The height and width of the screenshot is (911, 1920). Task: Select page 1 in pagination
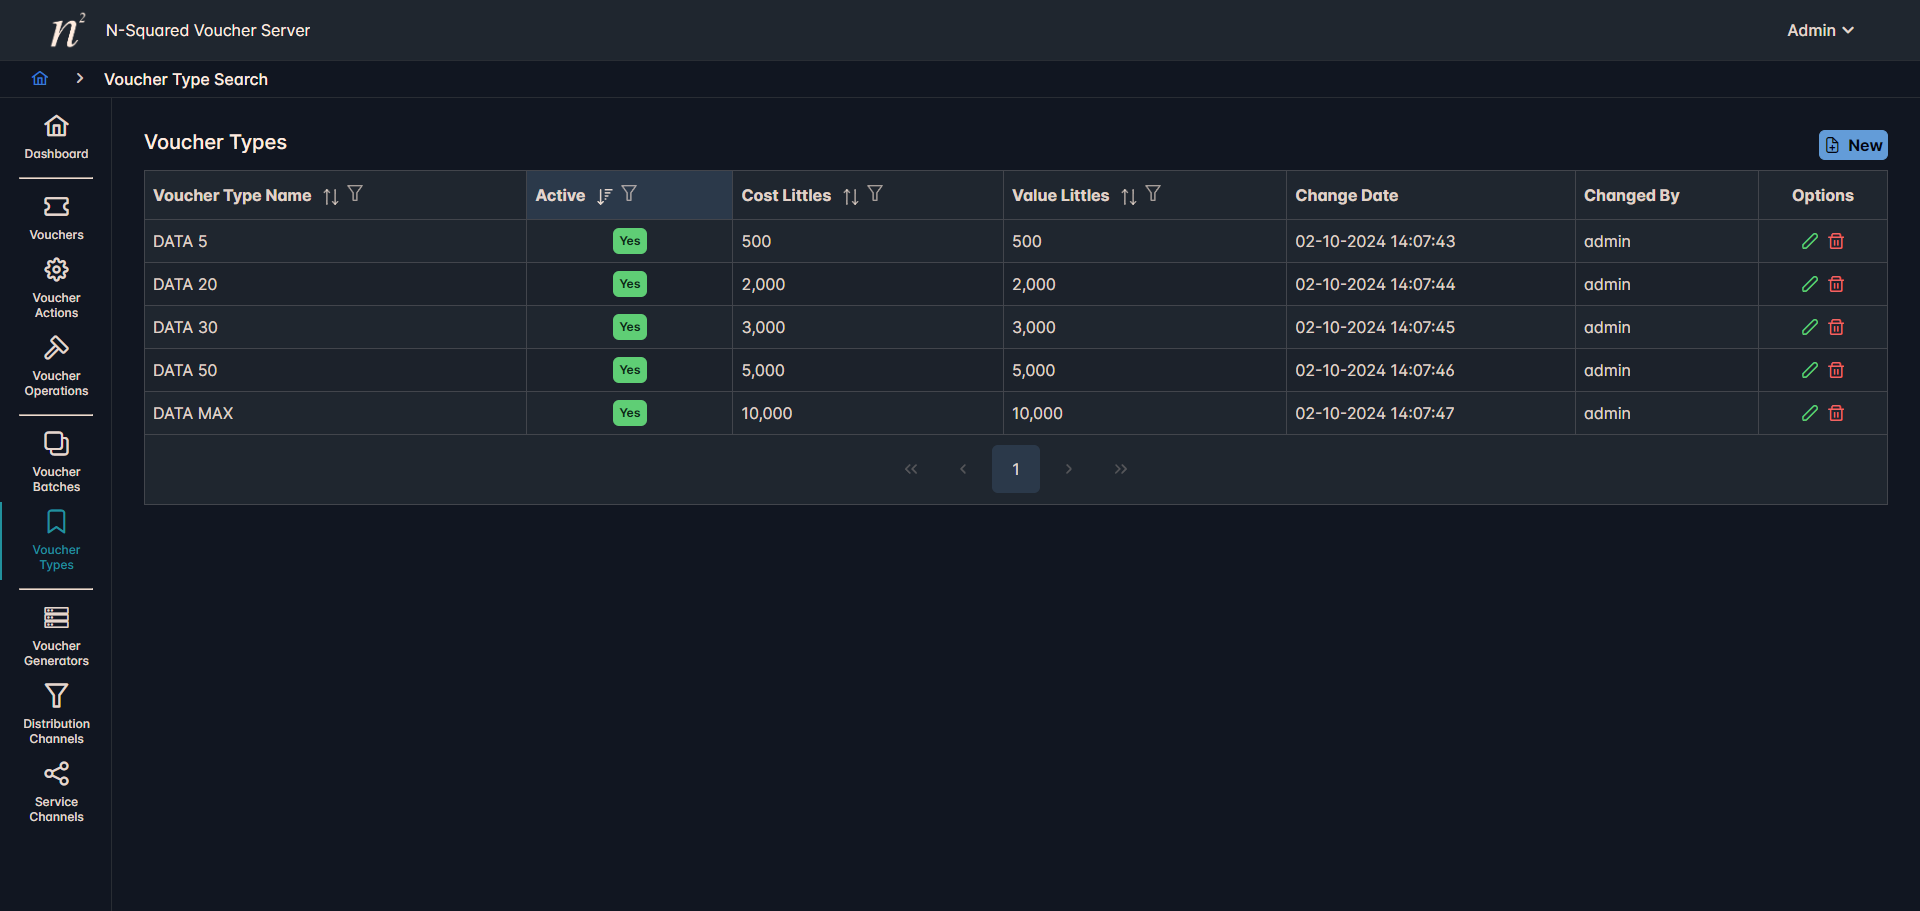1015,469
